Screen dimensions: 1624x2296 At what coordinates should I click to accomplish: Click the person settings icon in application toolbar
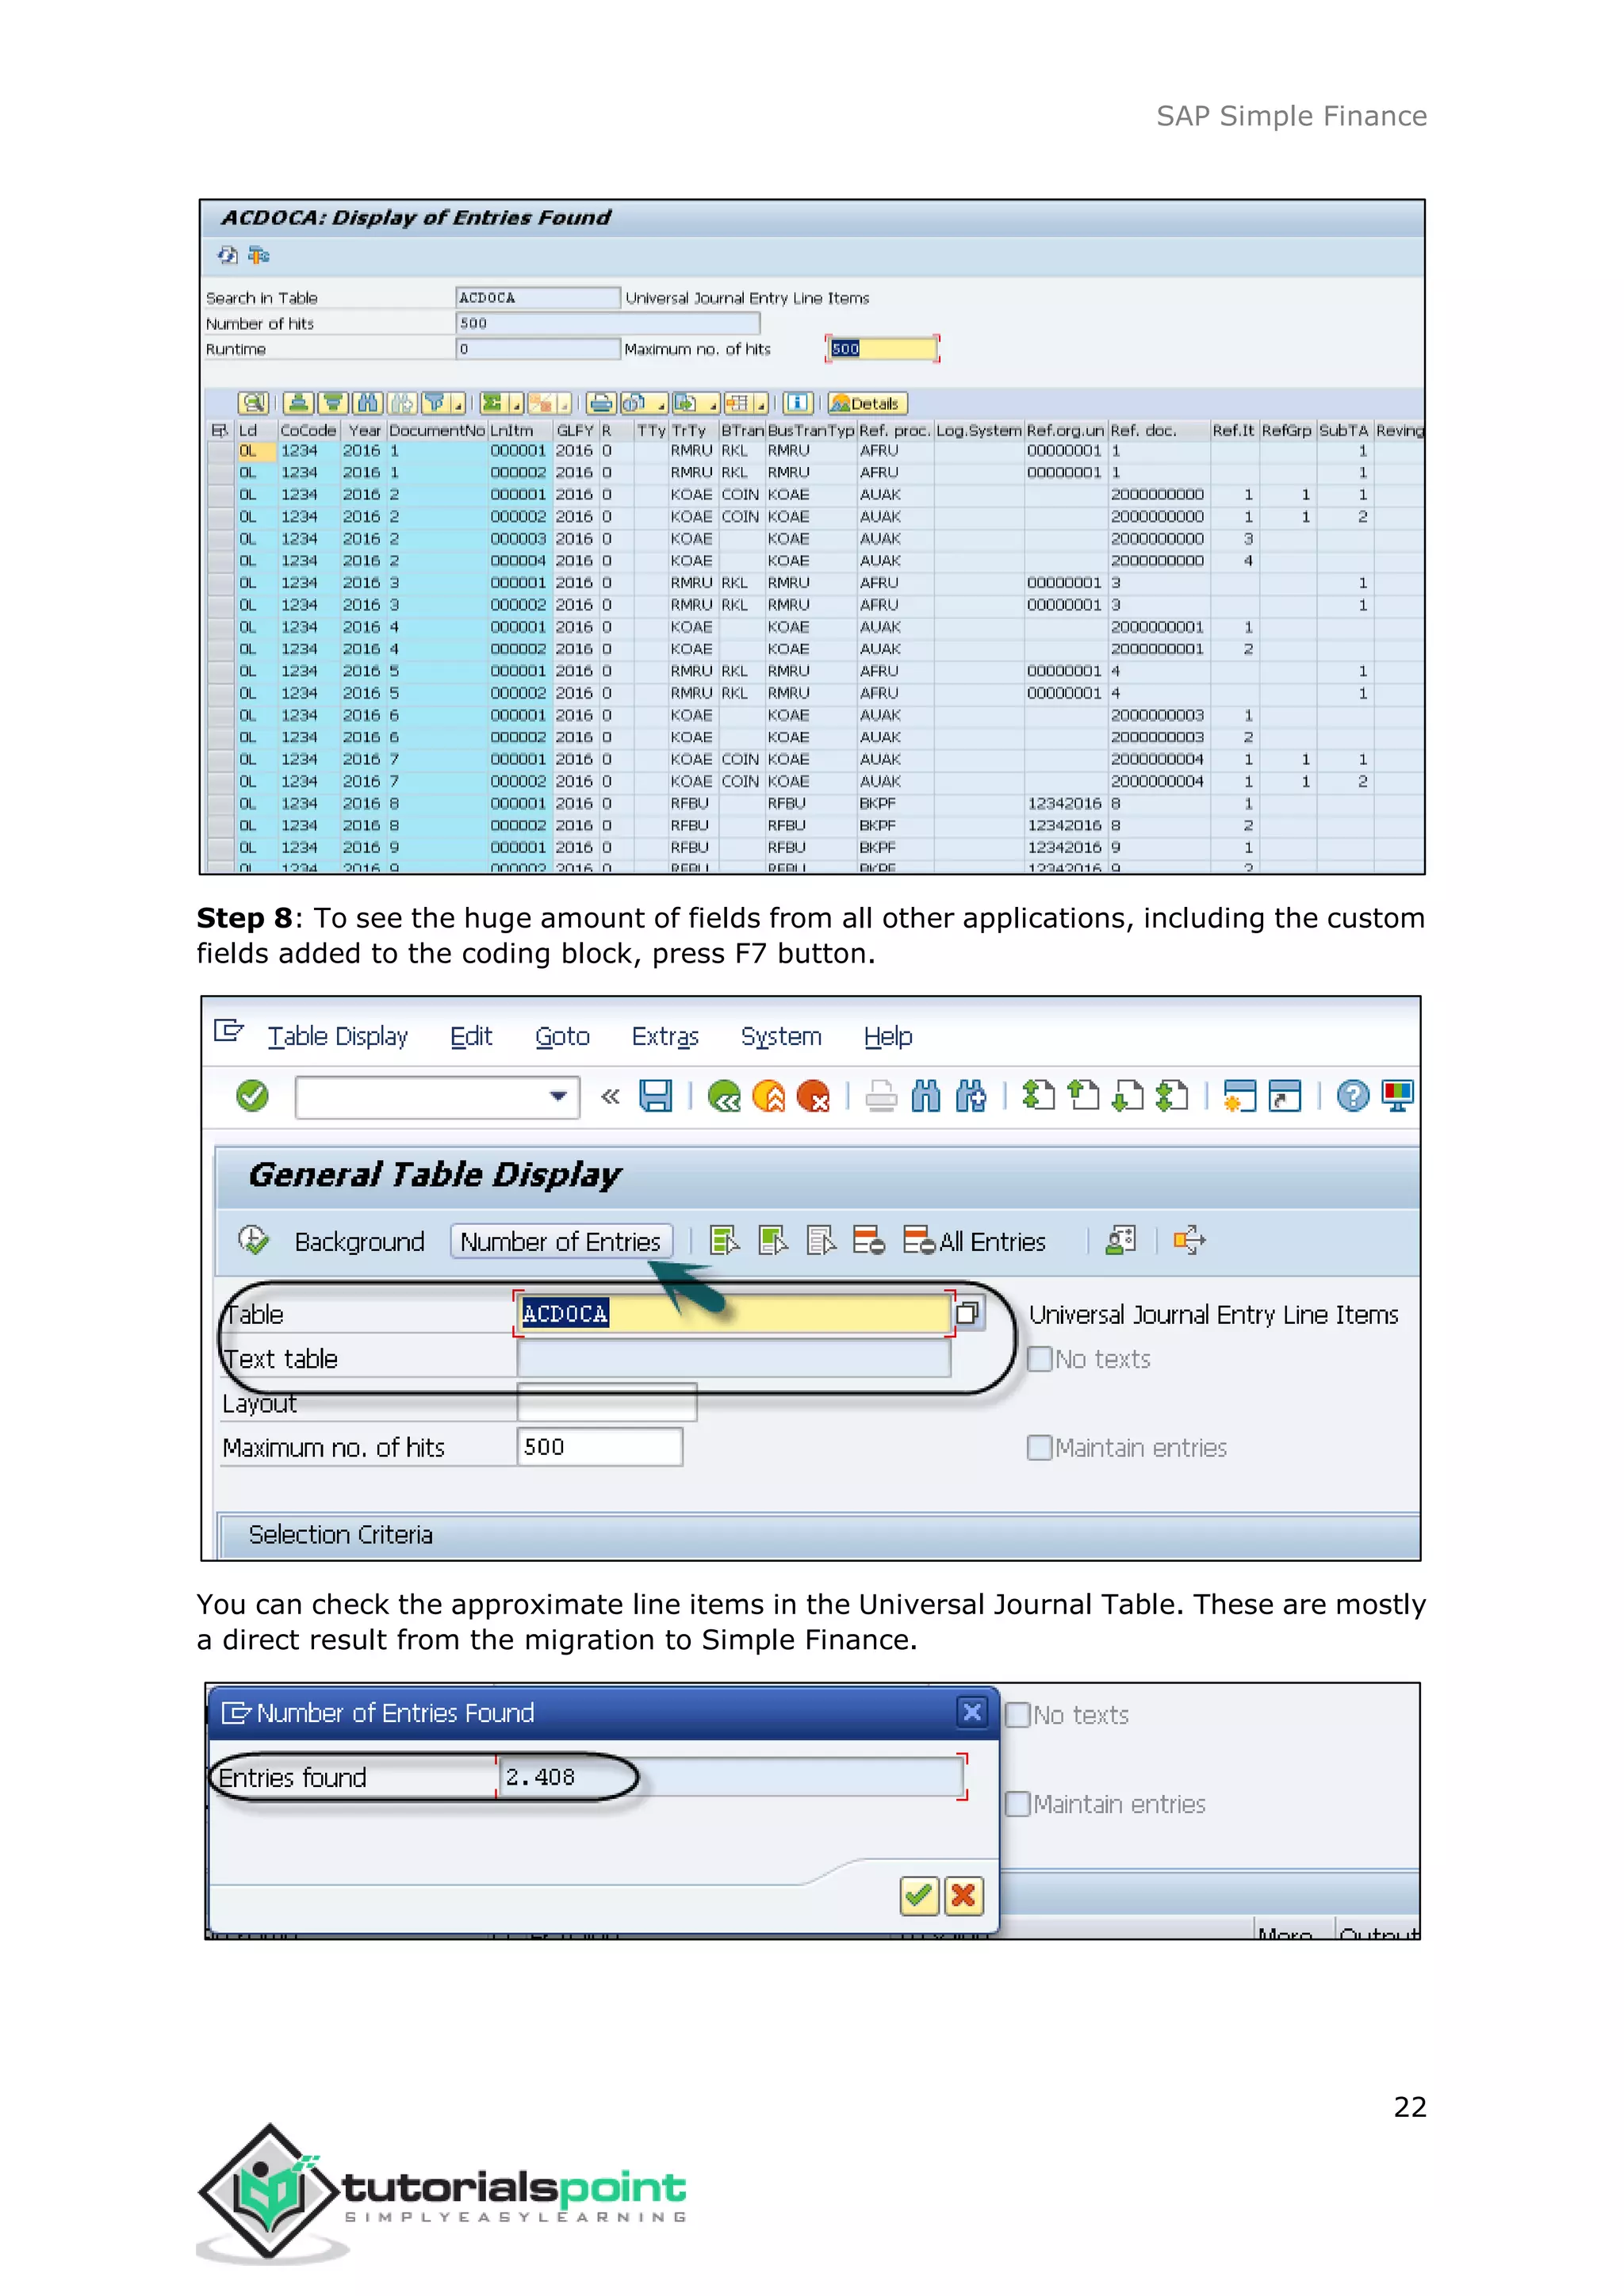click(1121, 1241)
